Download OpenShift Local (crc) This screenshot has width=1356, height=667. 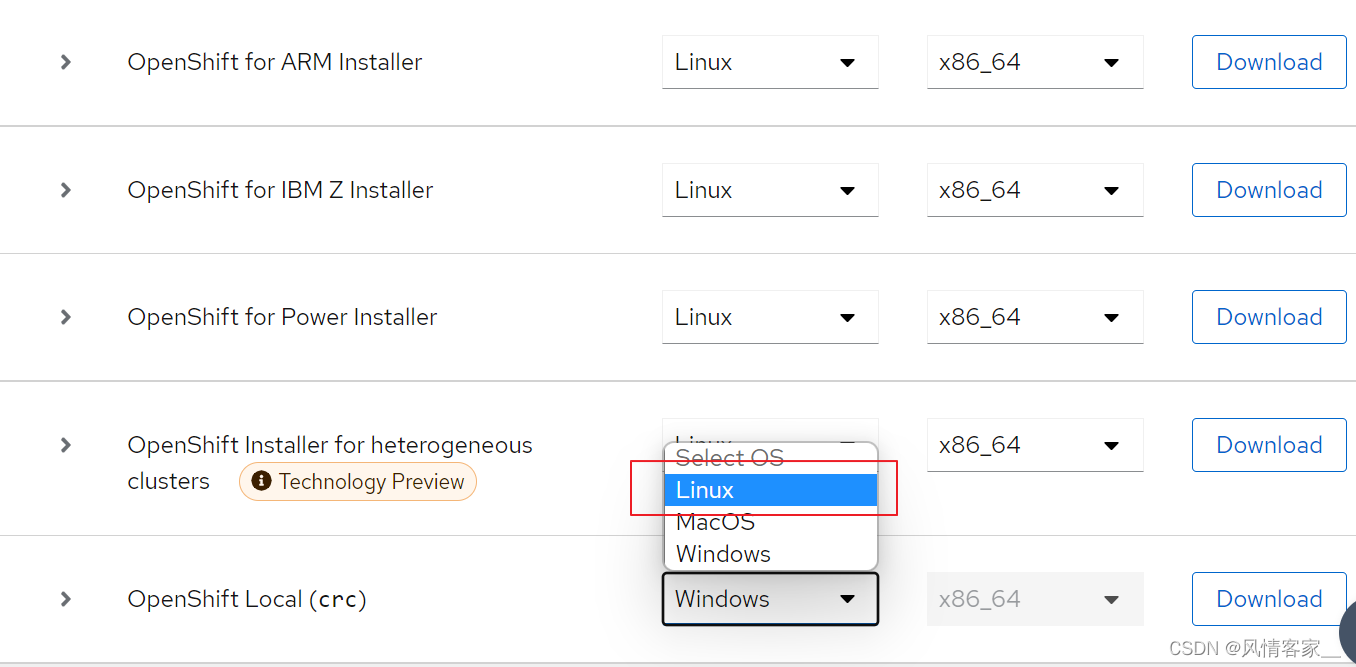(x=1268, y=598)
